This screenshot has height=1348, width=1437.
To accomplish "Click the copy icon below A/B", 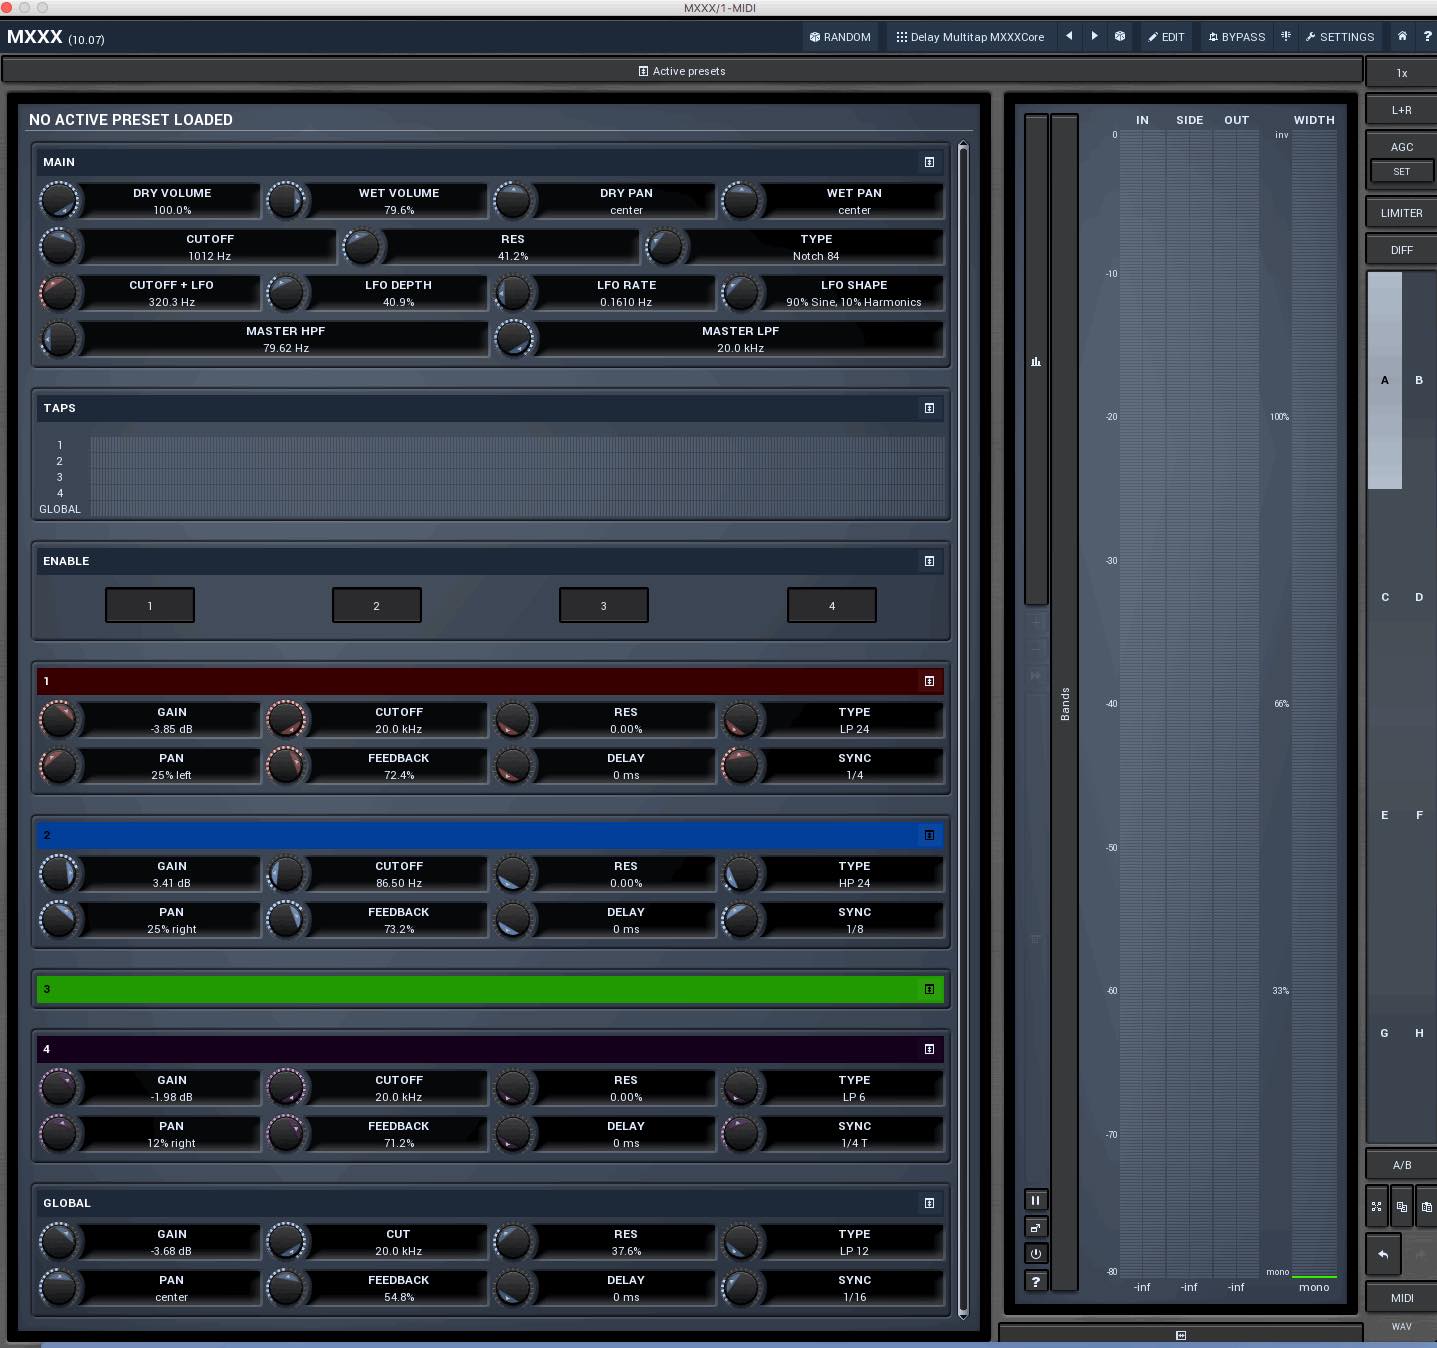I will click(x=1402, y=1206).
